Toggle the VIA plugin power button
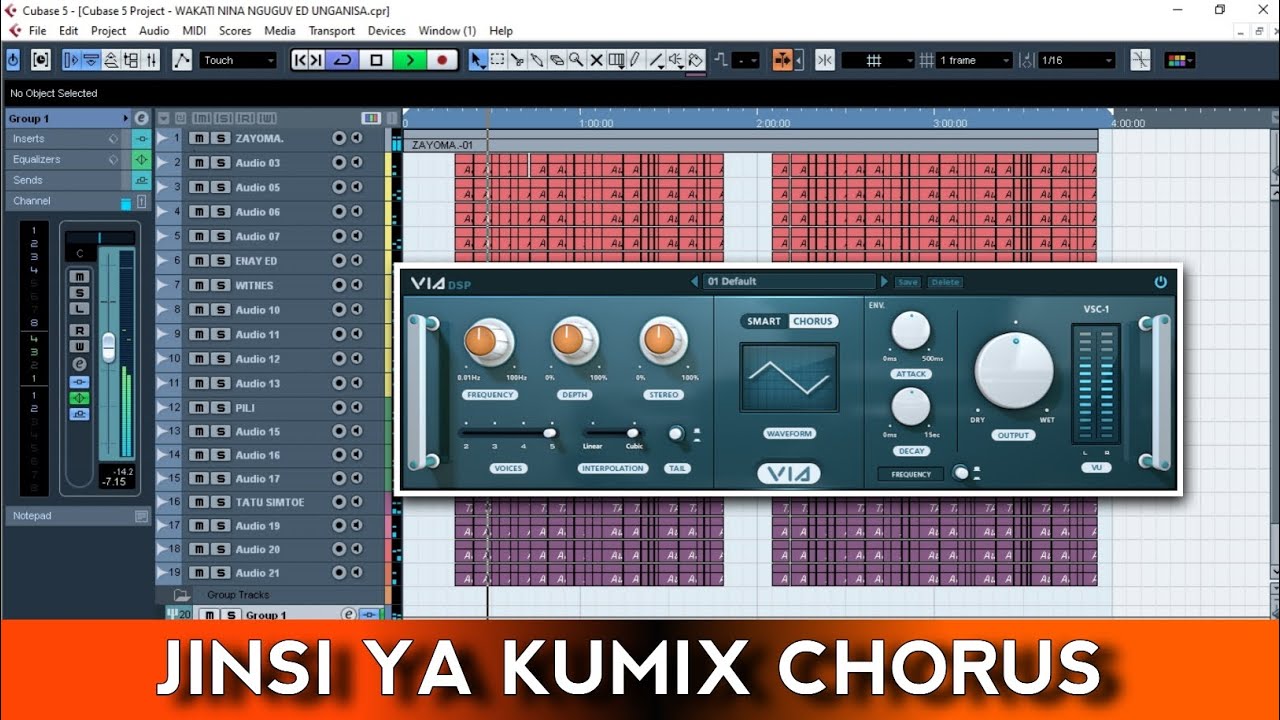Viewport: 1280px width, 720px height. point(1160,282)
